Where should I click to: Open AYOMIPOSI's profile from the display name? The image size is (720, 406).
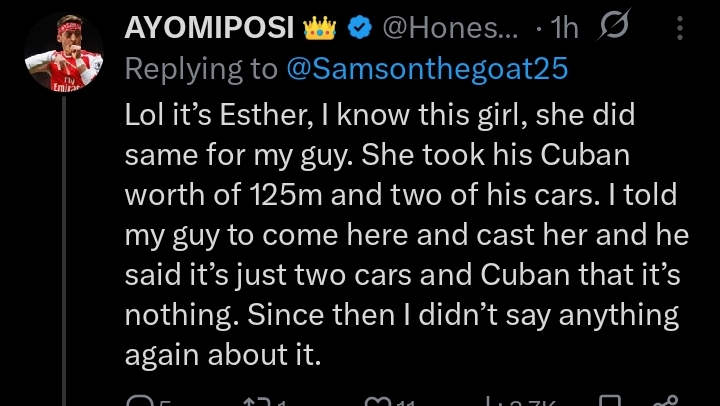point(209,29)
